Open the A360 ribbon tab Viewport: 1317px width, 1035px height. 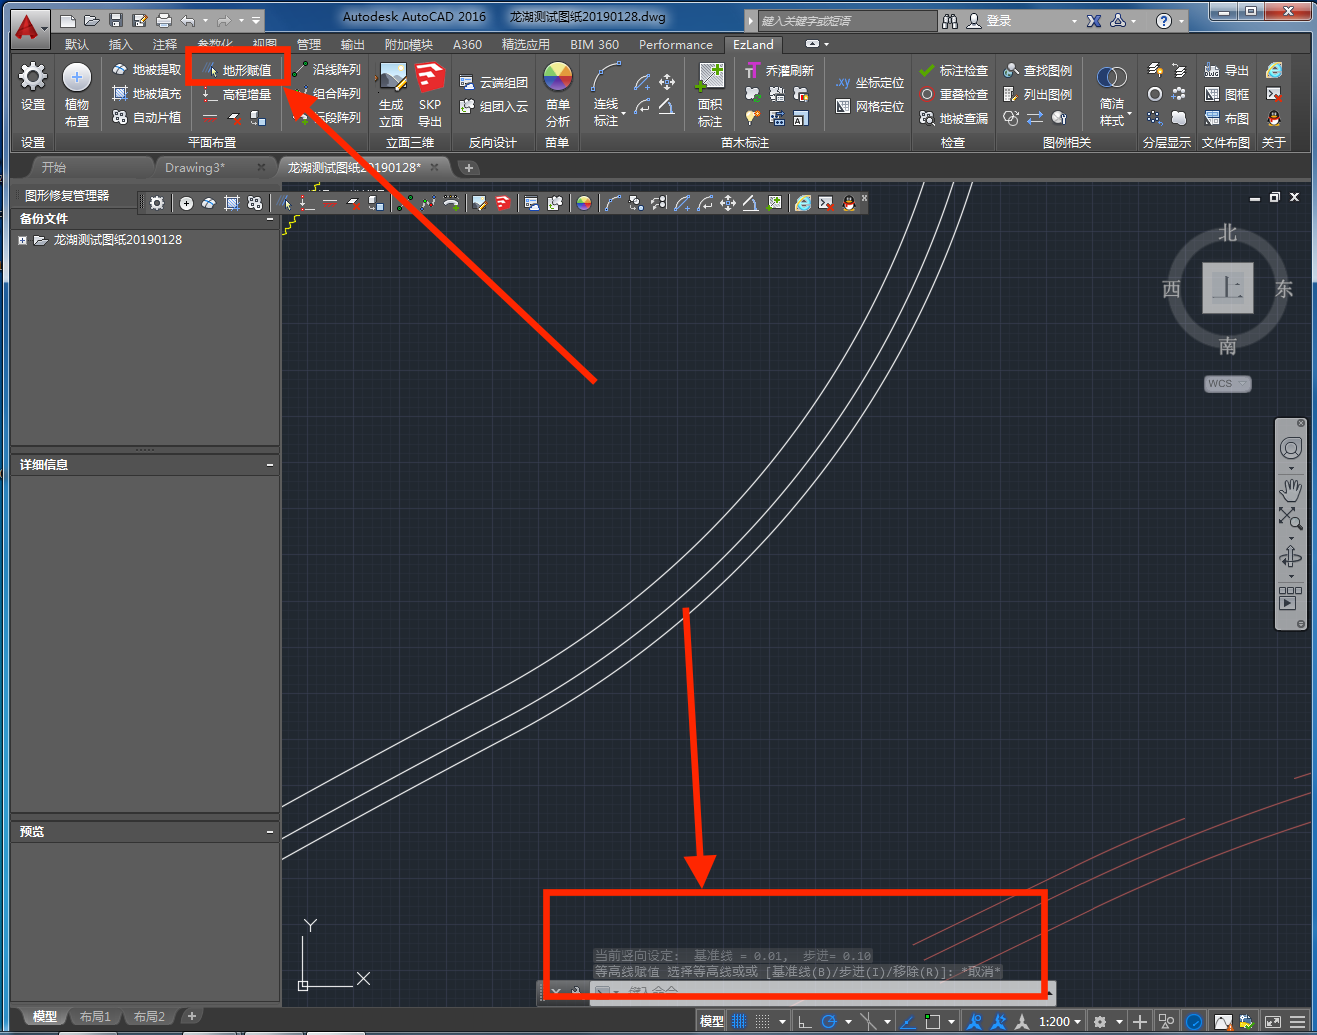467,44
